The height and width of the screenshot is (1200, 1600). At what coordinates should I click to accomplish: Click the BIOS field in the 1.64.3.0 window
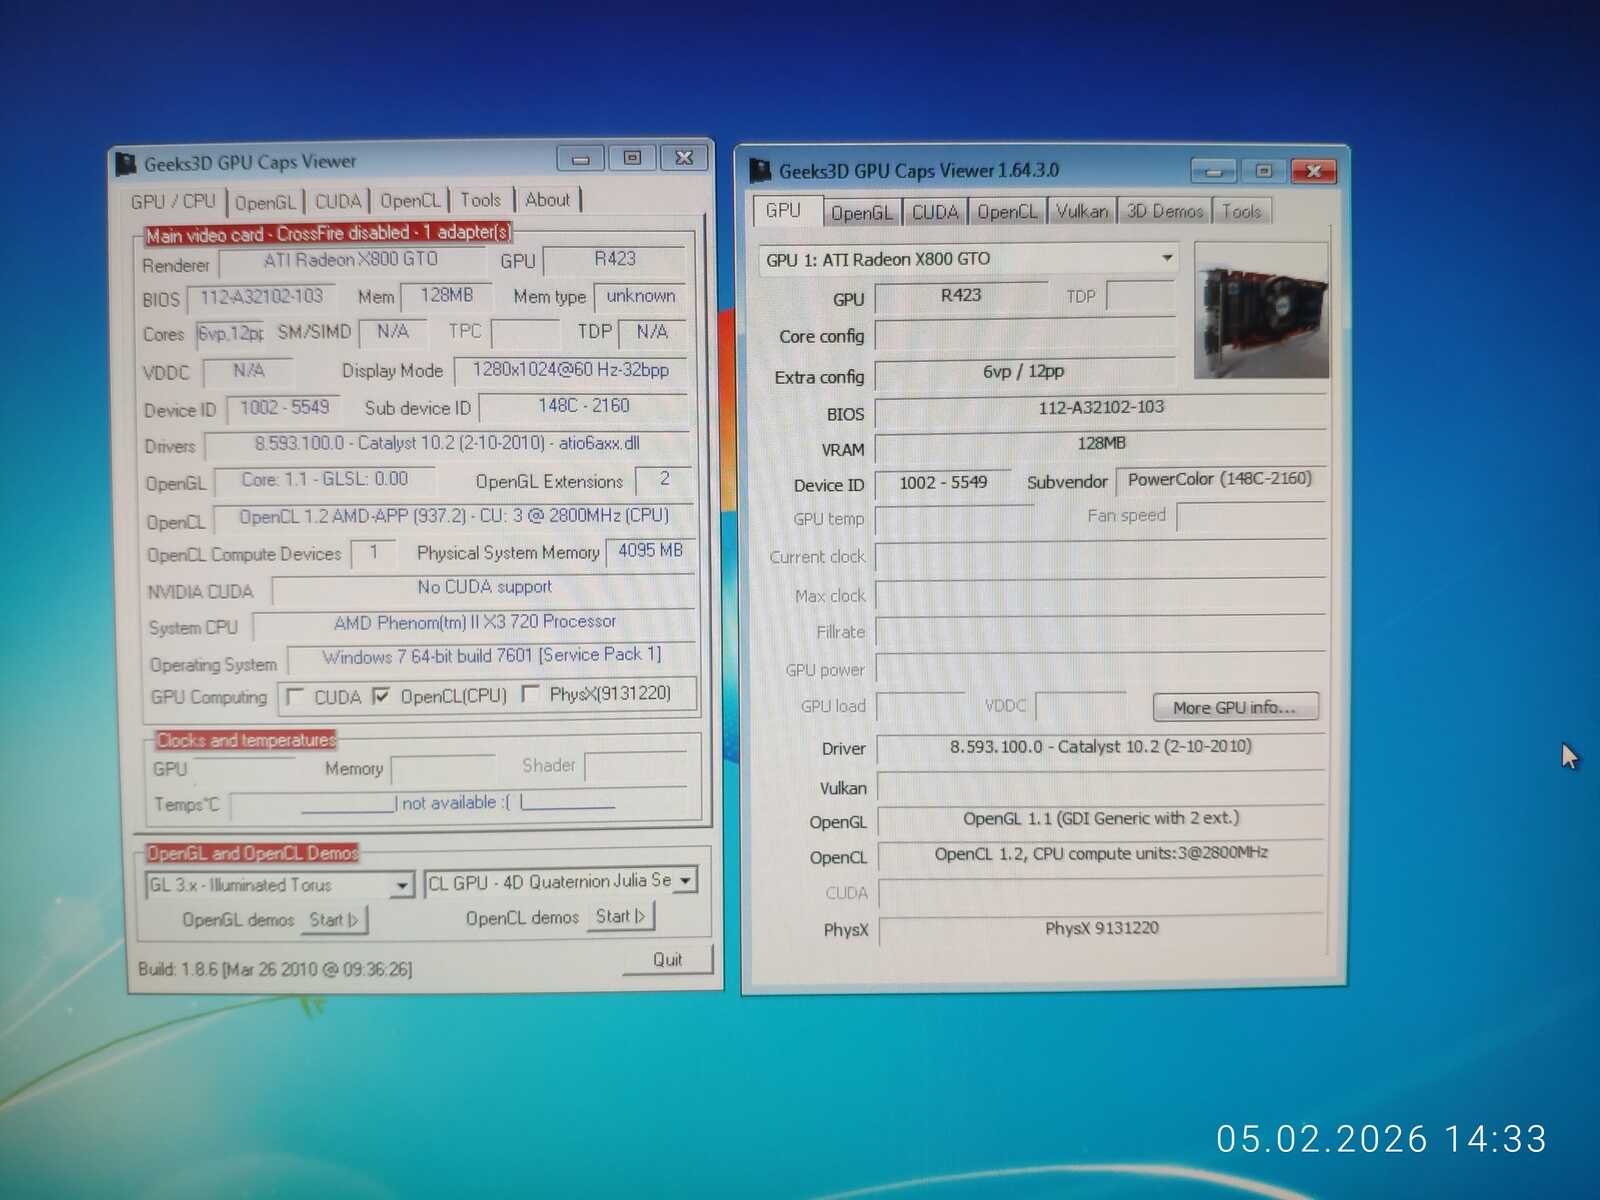point(1101,408)
